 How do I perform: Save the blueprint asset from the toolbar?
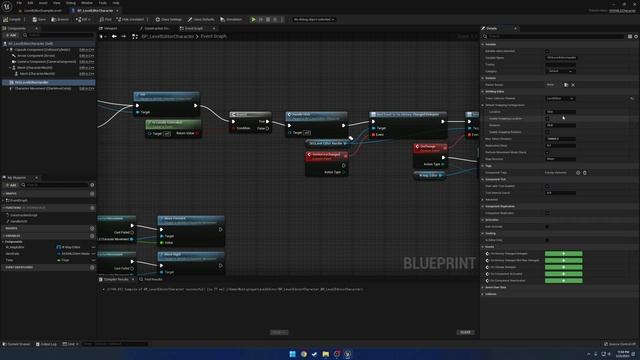click(39, 19)
